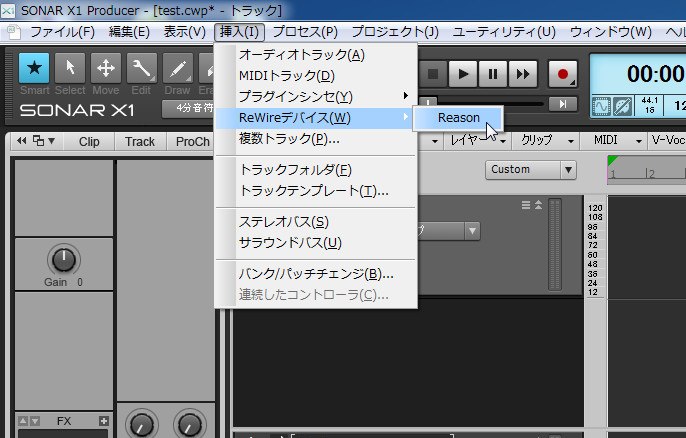The width and height of the screenshot is (686, 438).
Task: Choose the Select arrow tool
Action: pyautogui.click(x=70, y=68)
